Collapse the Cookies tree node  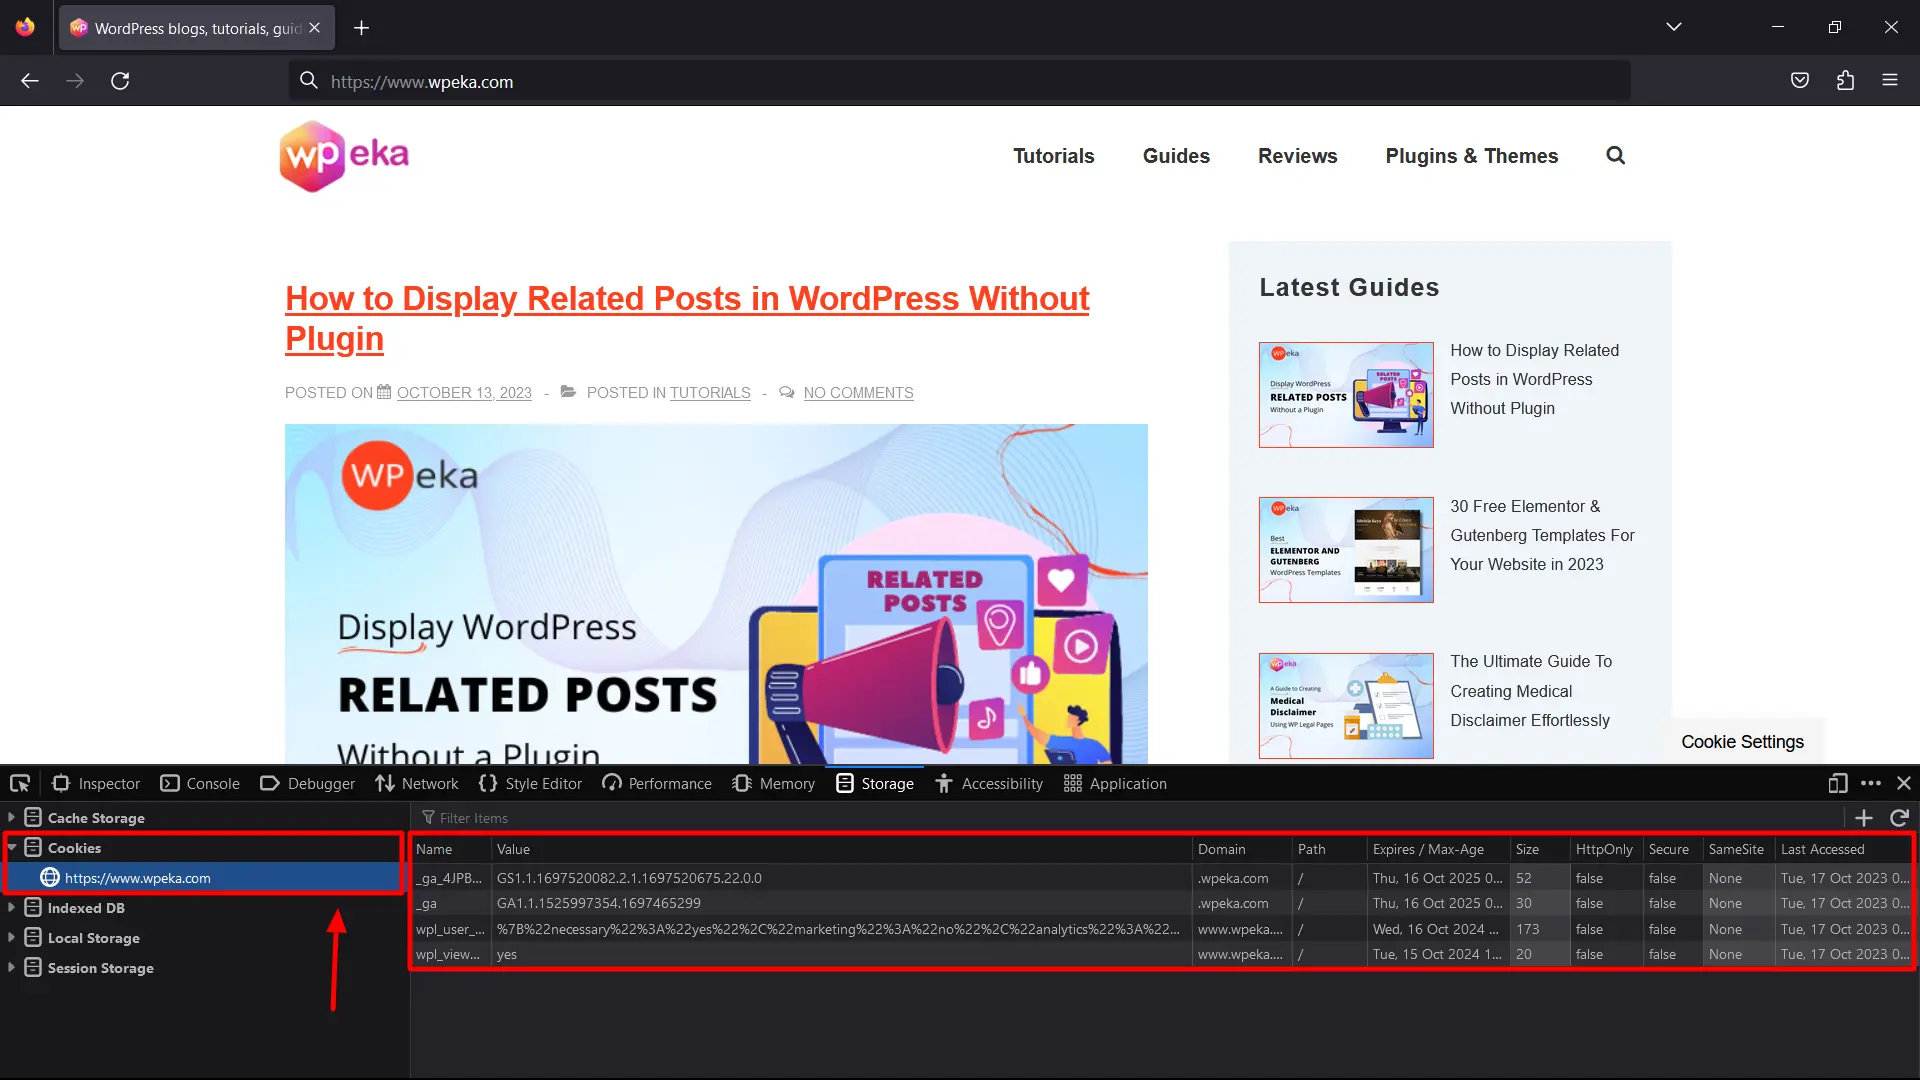(x=11, y=847)
